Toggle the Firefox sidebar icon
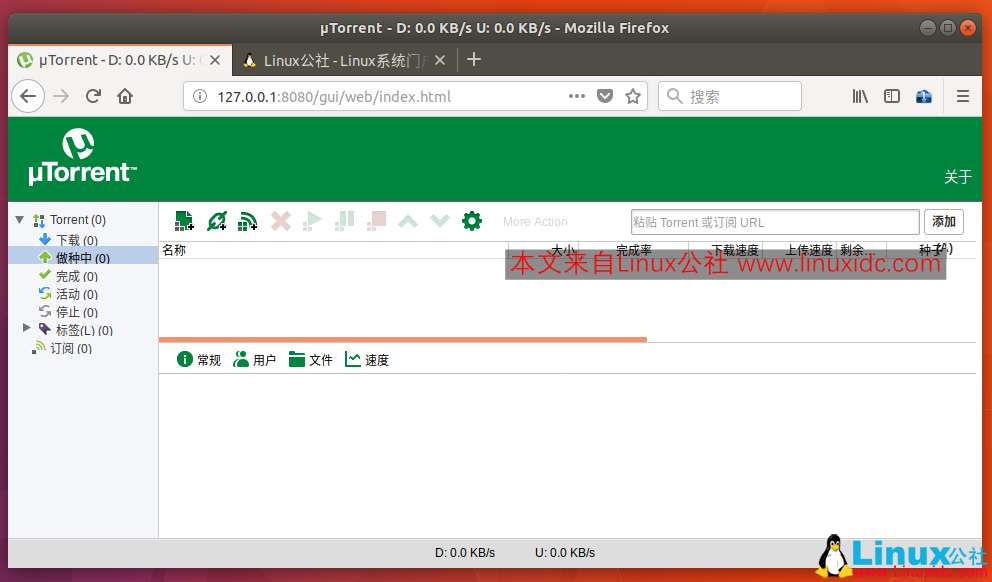This screenshot has height=582, width=992. 892,96
